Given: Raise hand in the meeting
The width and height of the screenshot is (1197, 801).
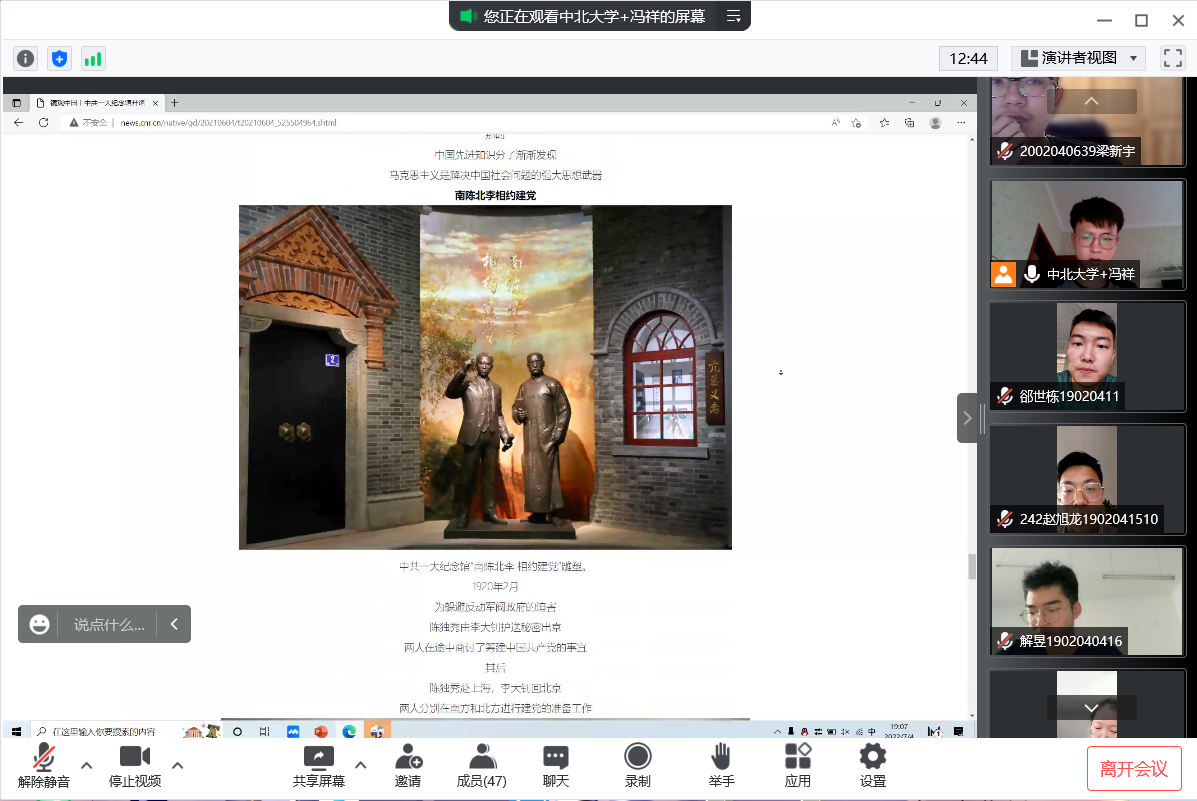Looking at the screenshot, I should [x=721, y=766].
